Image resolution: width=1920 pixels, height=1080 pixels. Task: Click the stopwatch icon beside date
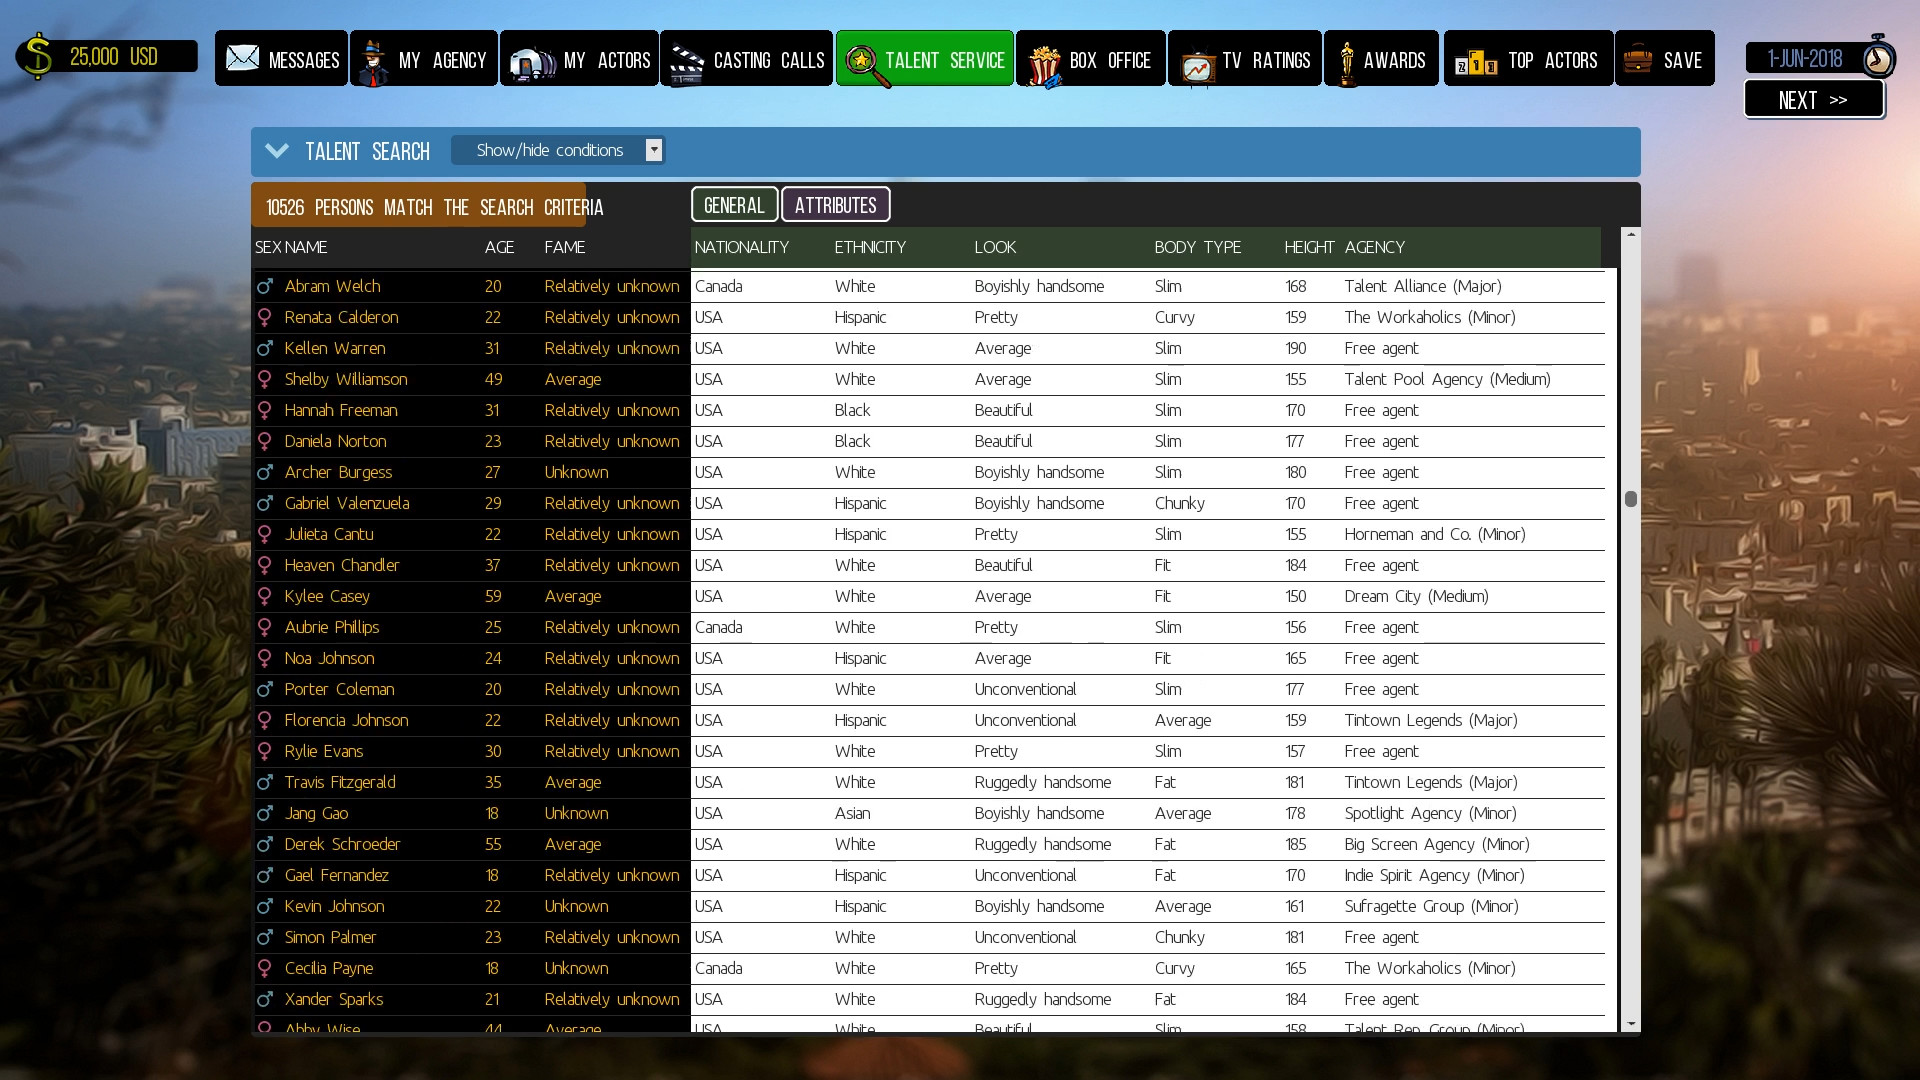pos(1878,58)
